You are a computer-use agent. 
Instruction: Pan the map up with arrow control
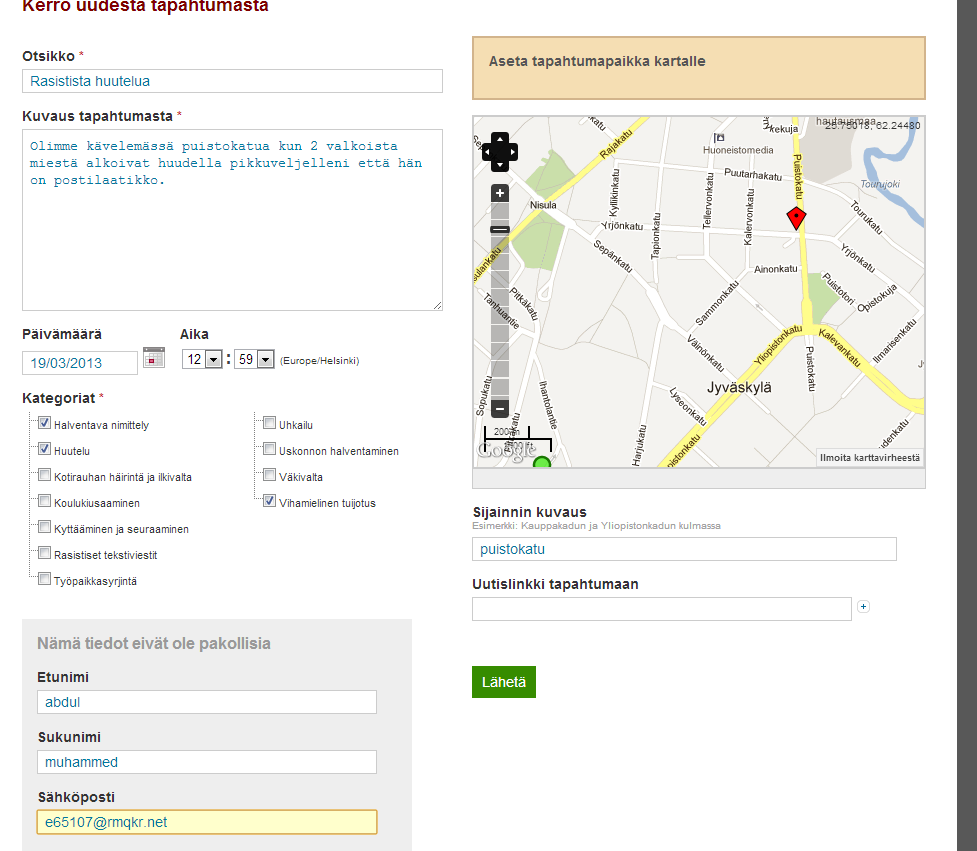click(500, 139)
